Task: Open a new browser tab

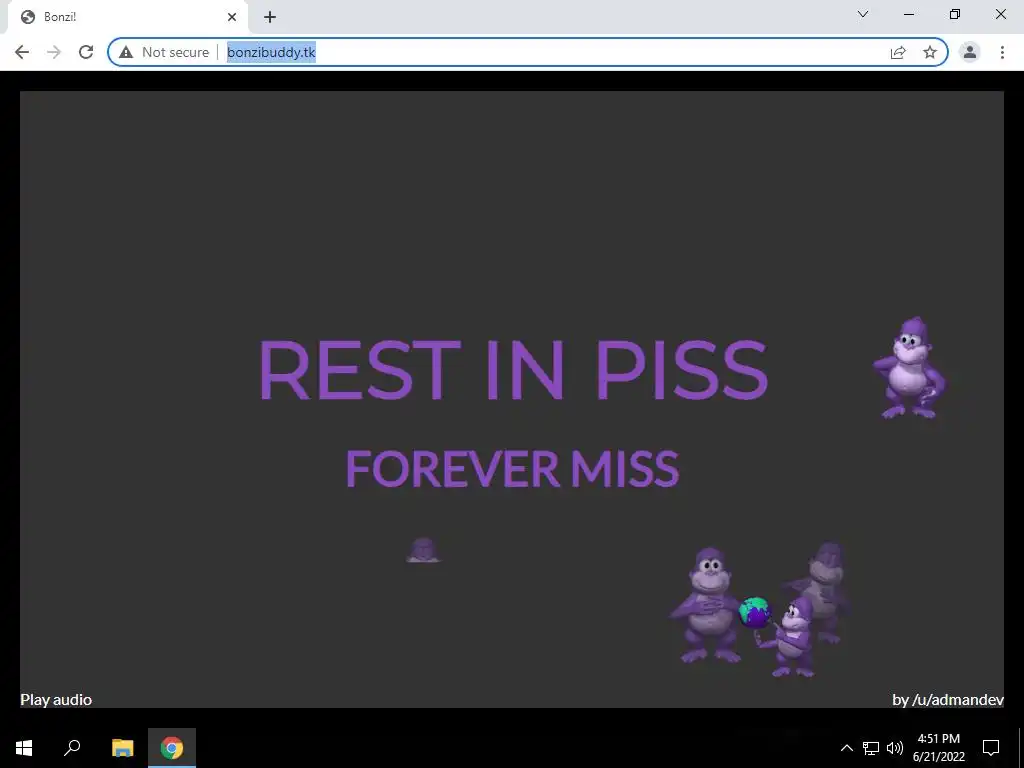Action: click(270, 18)
